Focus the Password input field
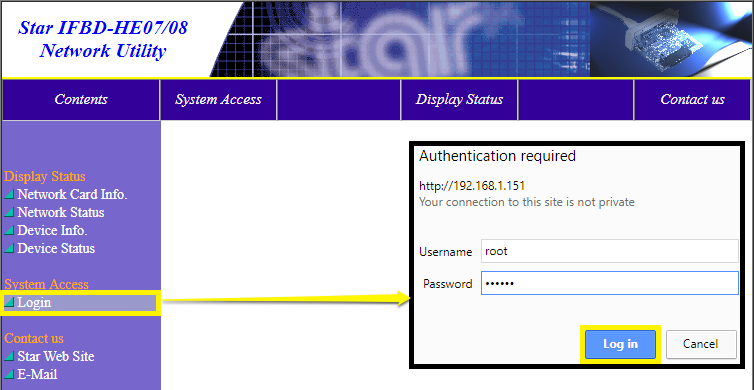Viewport: 754px width, 390px height. click(x=609, y=283)
